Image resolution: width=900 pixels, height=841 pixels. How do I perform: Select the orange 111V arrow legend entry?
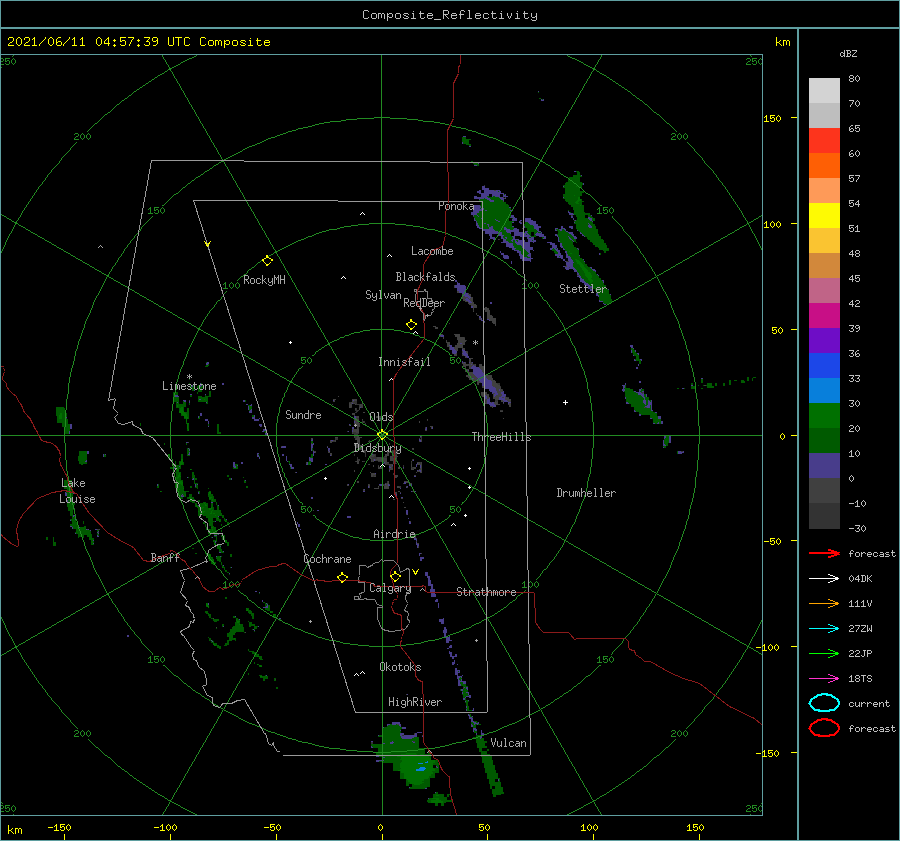(824, 603)
